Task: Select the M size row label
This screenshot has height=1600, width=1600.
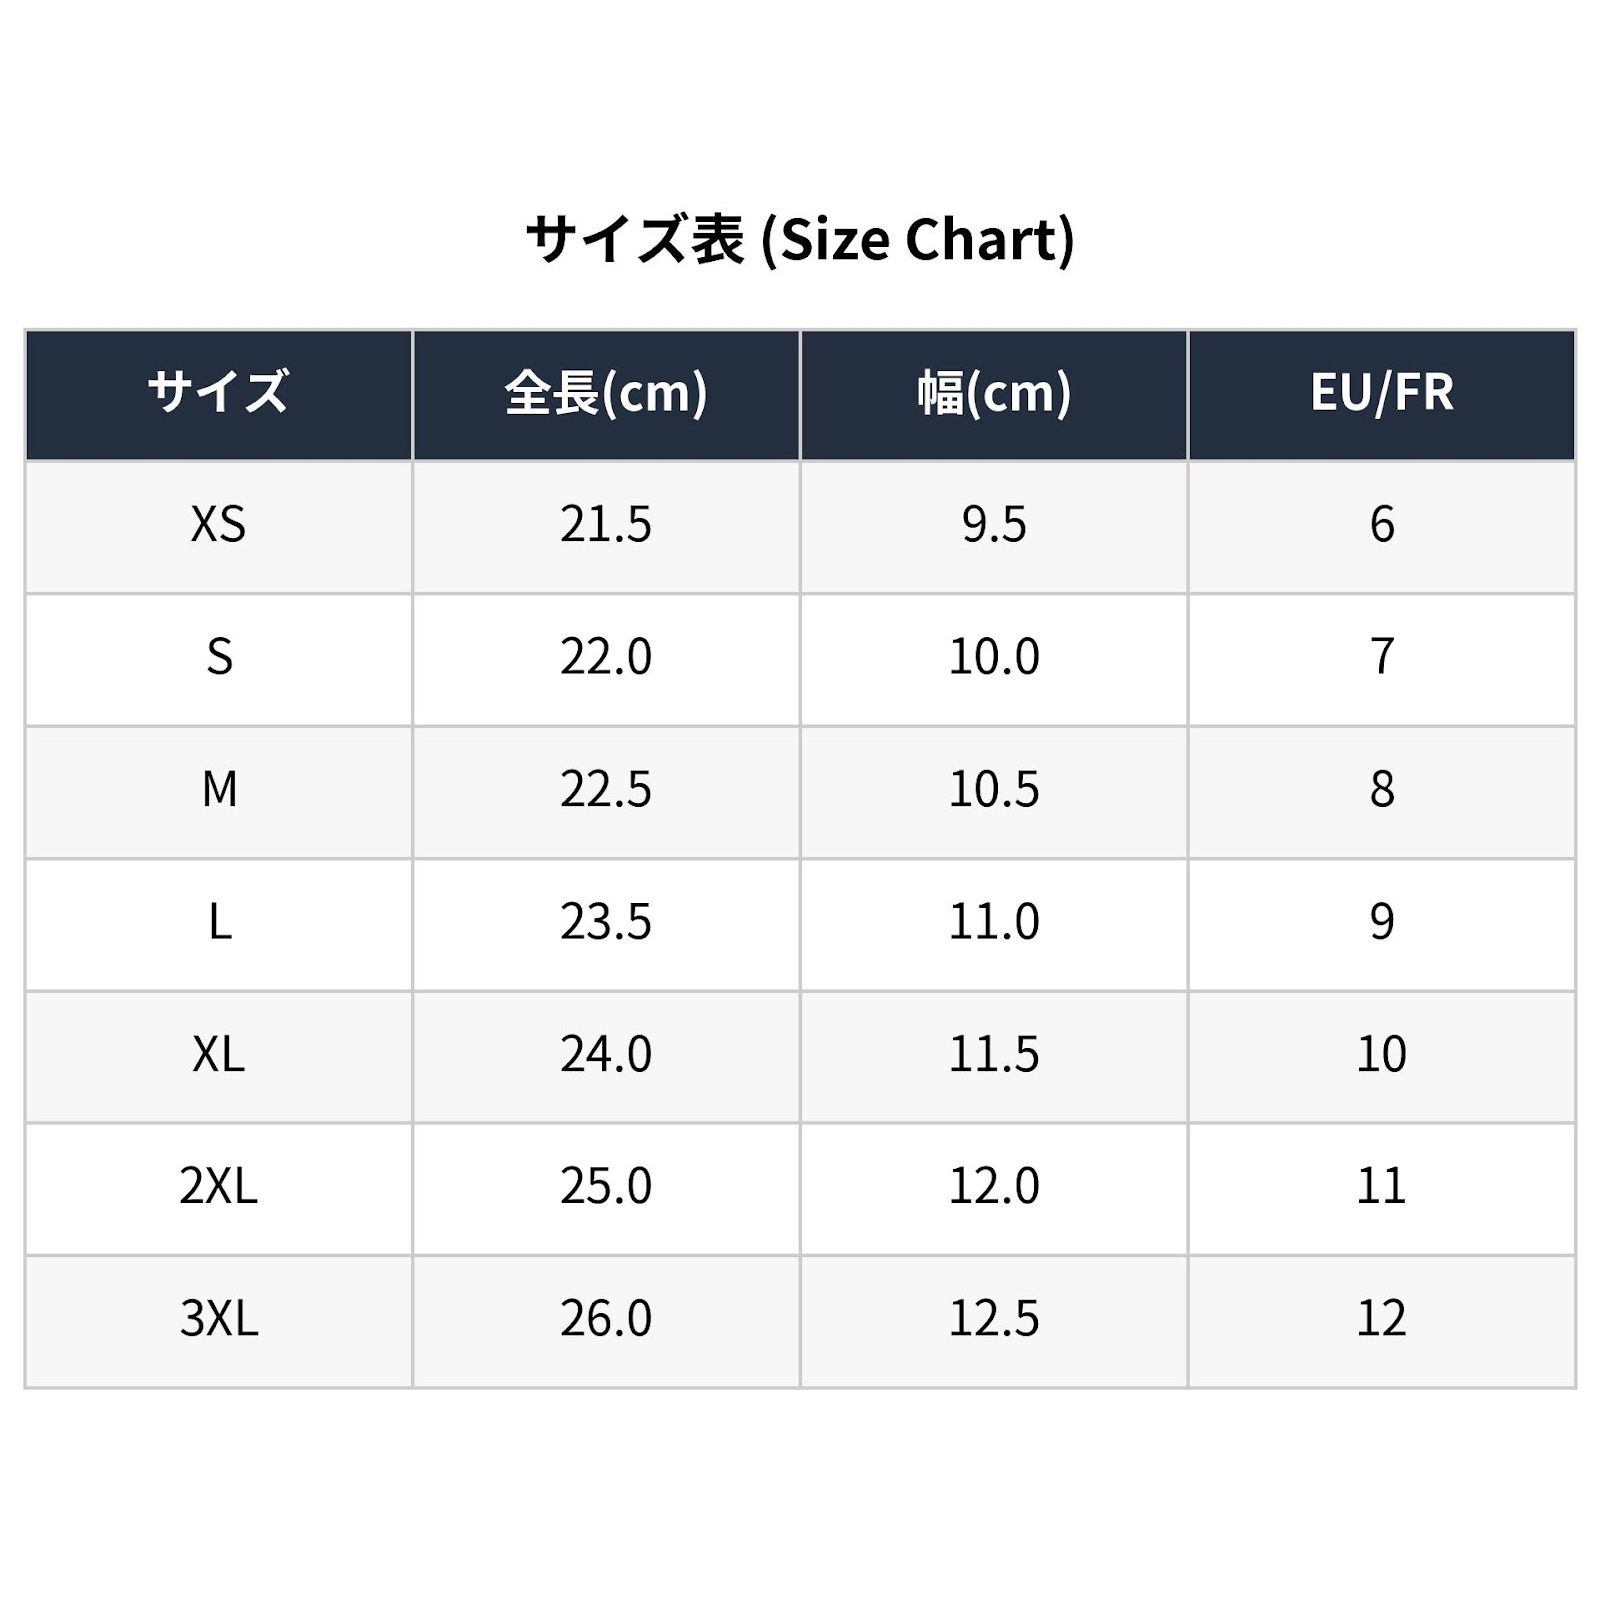Action: point(218,791)
